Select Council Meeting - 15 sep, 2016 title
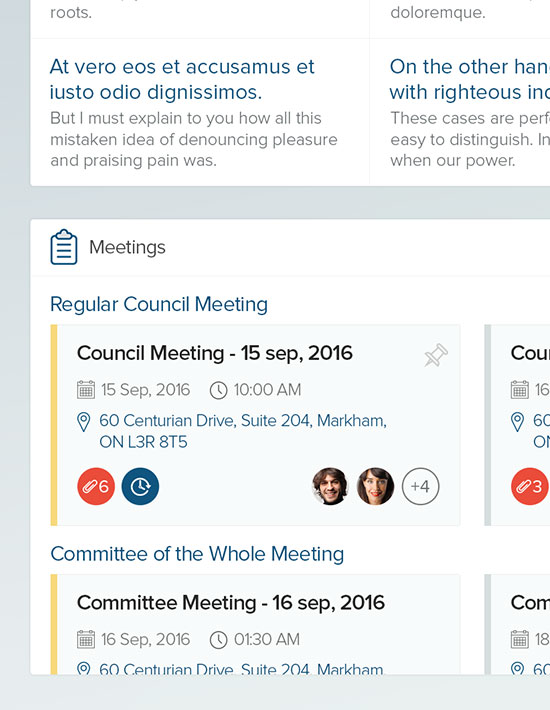This screenshot has height=710, width=550. click(x=215, y=353)
